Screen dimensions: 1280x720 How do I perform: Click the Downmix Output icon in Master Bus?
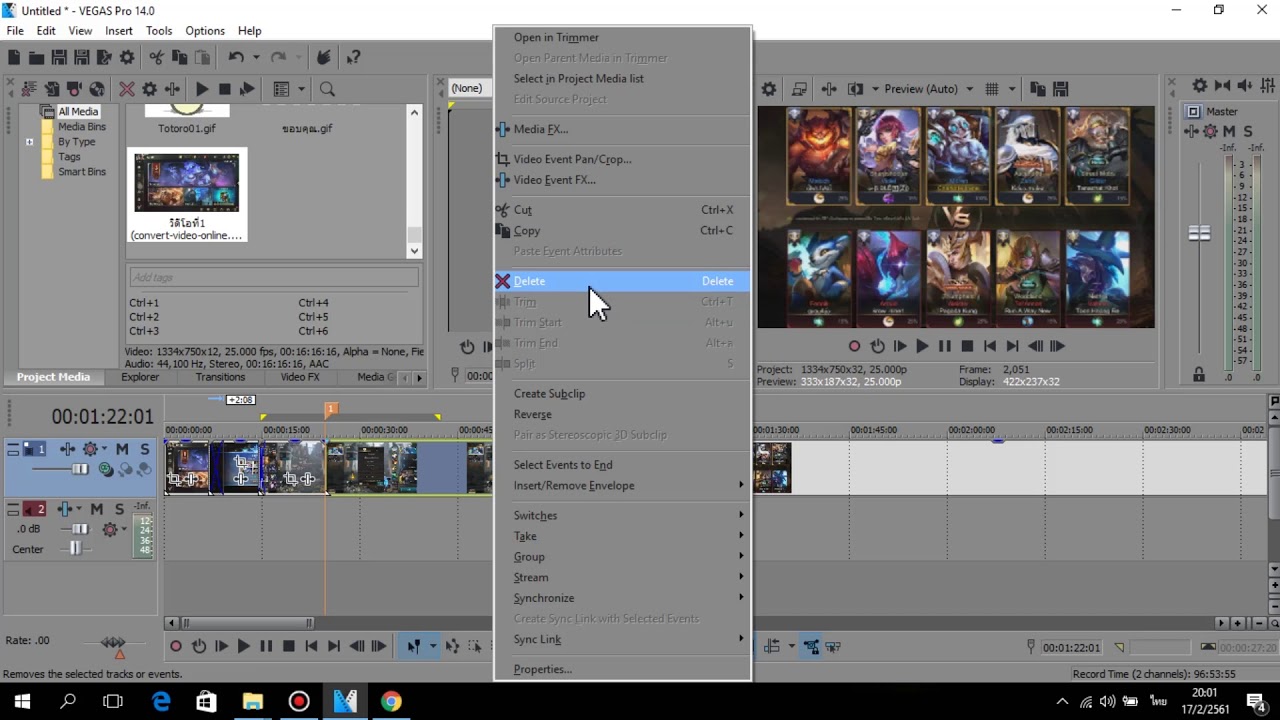1223,86
